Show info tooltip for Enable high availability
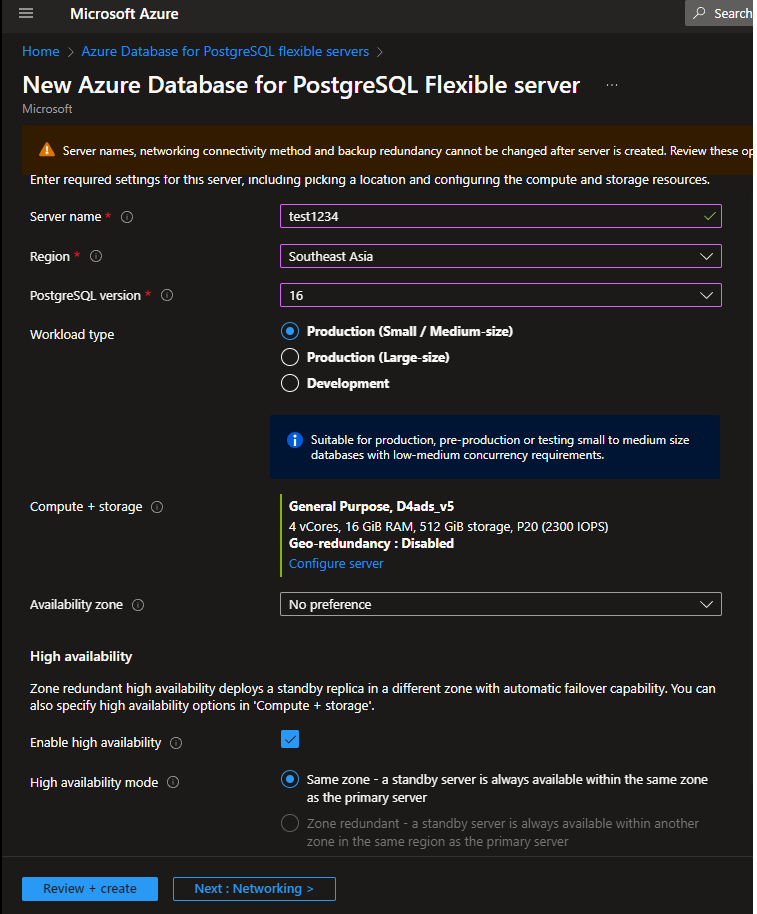 point(176,743)
